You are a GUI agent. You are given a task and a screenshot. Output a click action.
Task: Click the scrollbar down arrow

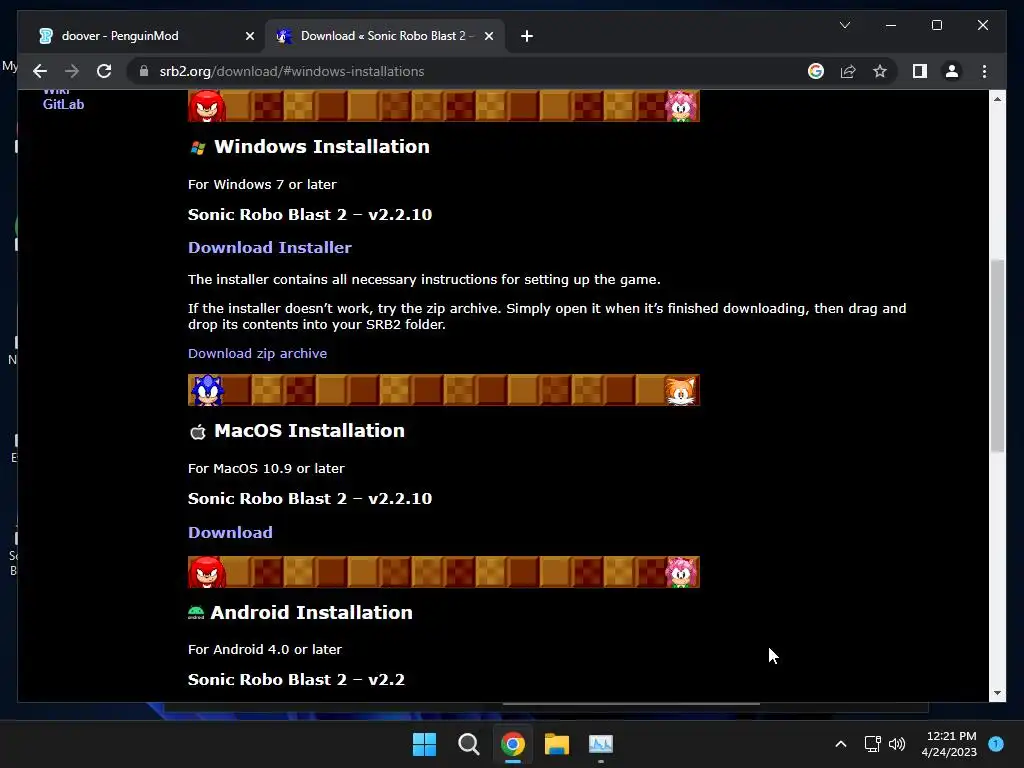click(x=997, y=694)
